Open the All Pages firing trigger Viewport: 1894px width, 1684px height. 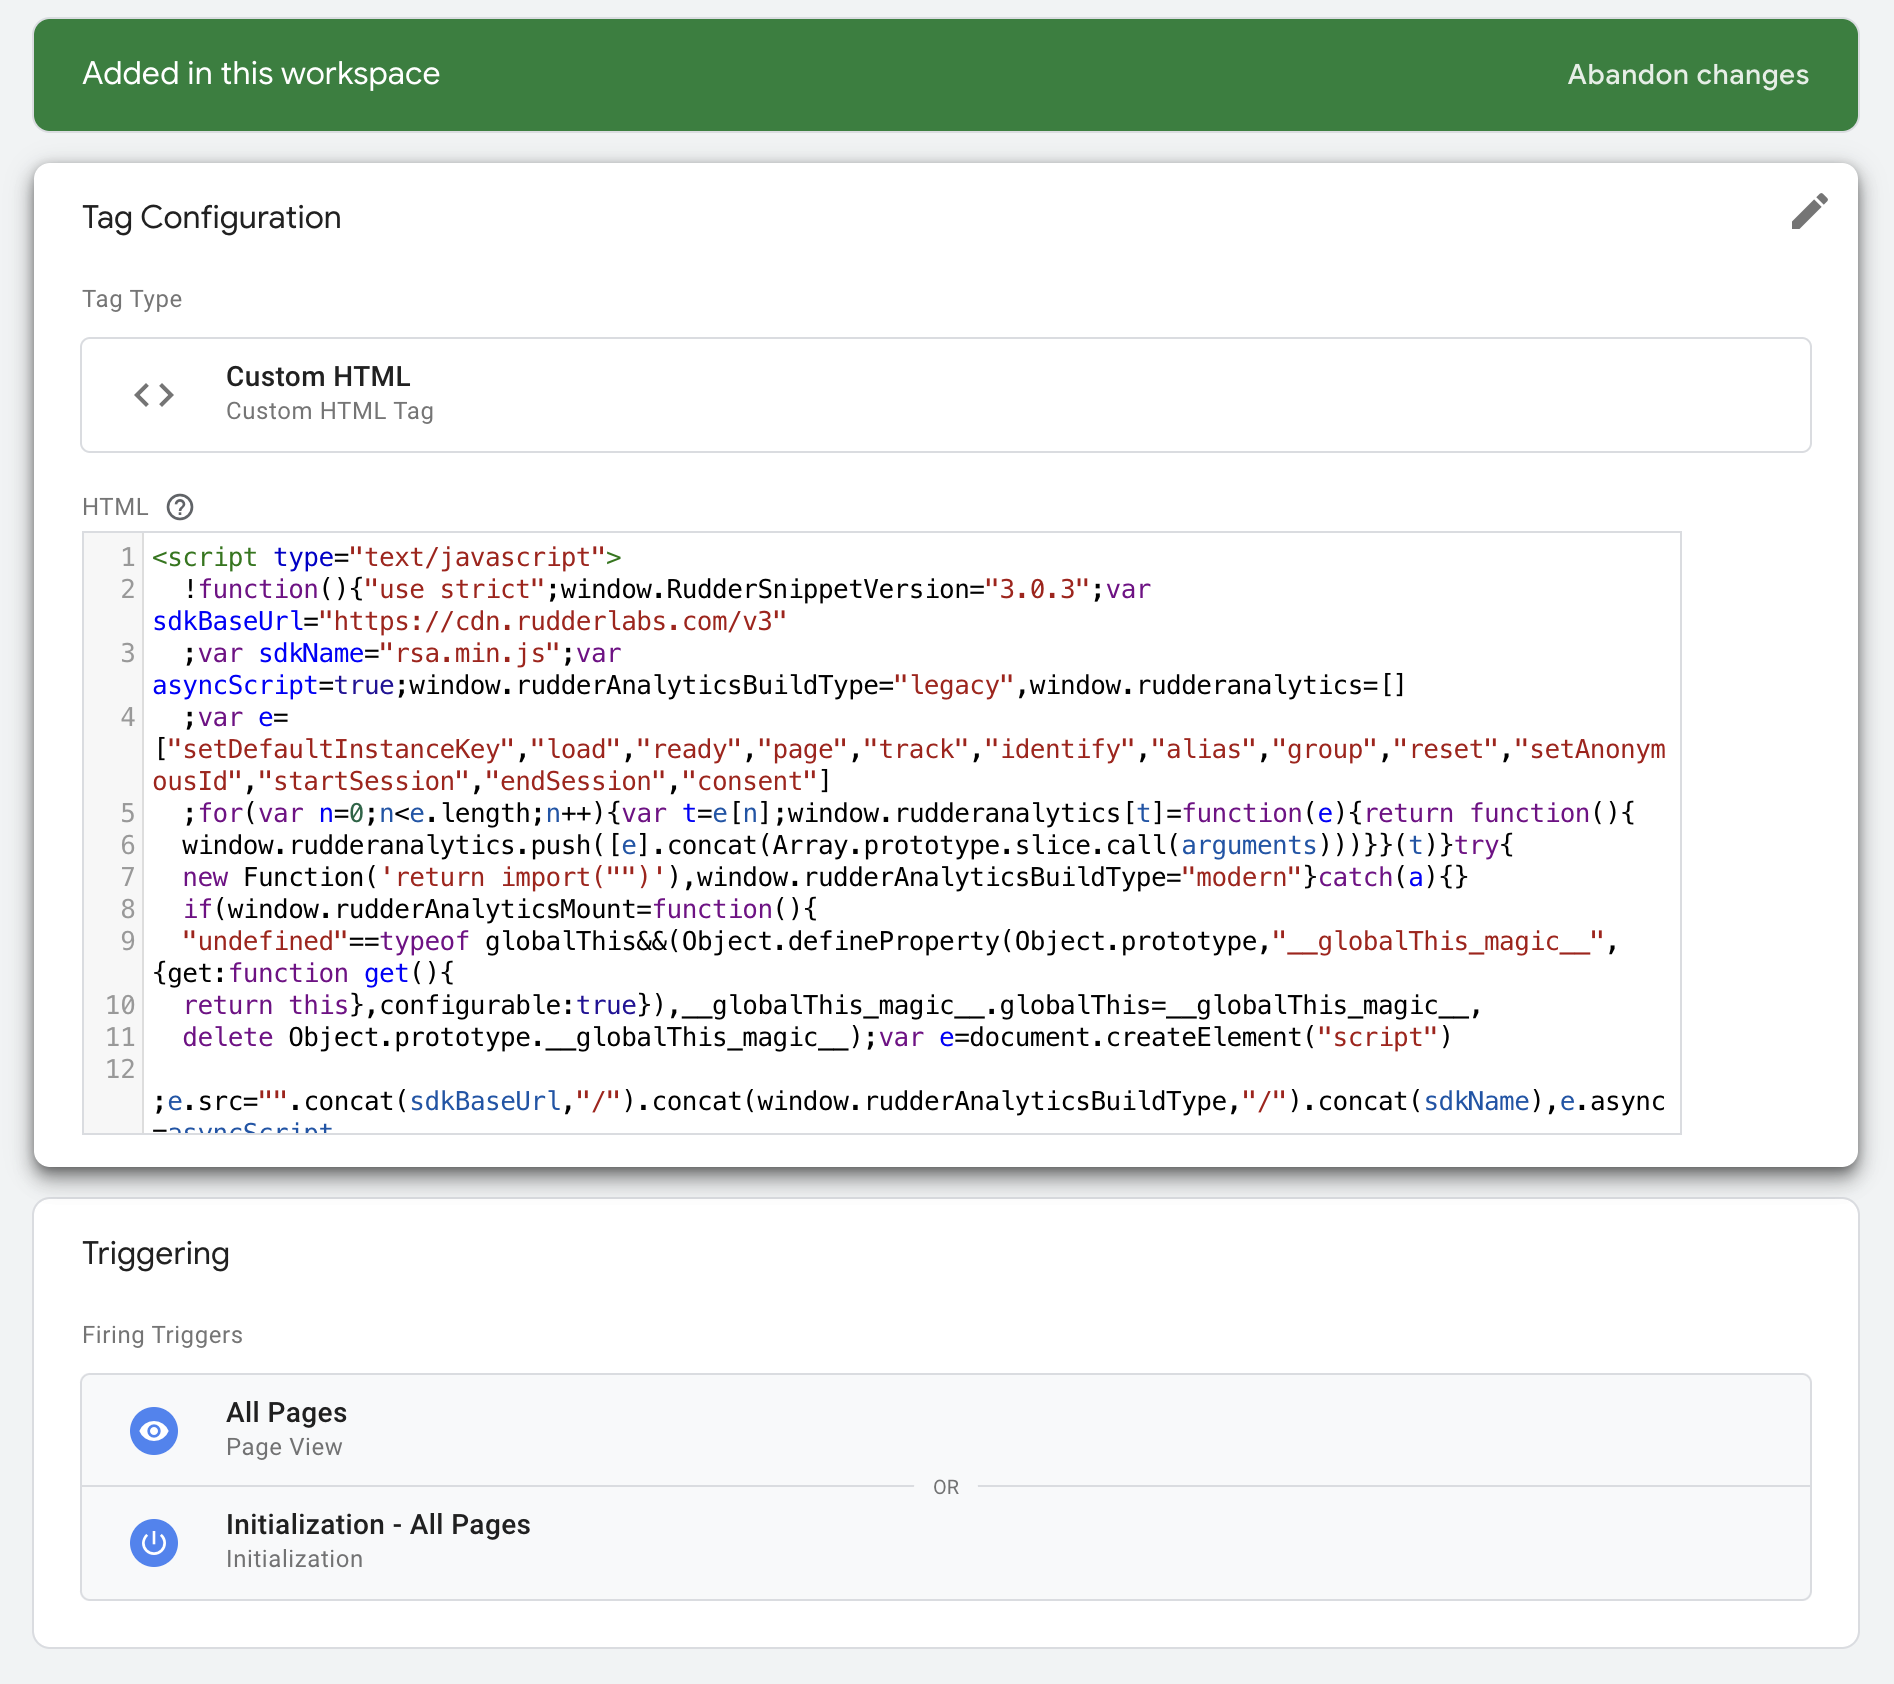[x=946, y=1430]
